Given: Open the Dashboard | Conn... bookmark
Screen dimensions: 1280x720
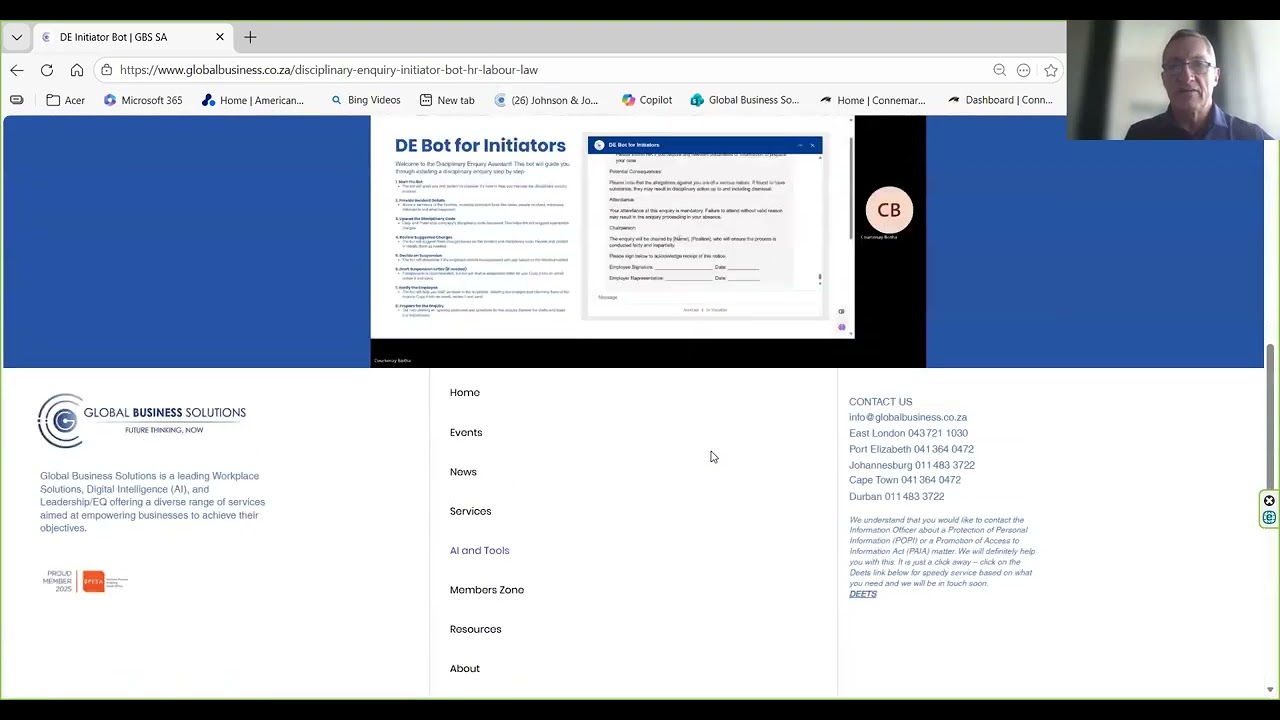Looking at the screenshot, I should click(1000, 100).
